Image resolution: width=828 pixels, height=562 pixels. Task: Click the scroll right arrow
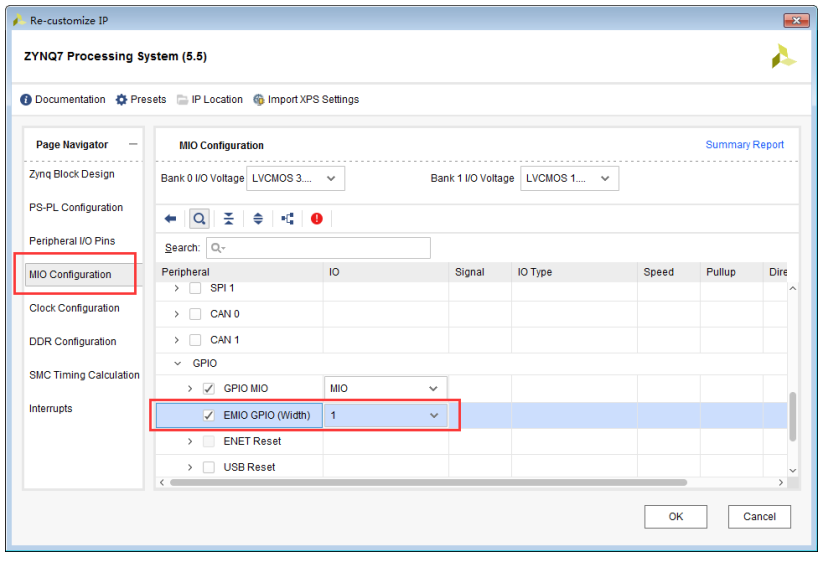780,482
